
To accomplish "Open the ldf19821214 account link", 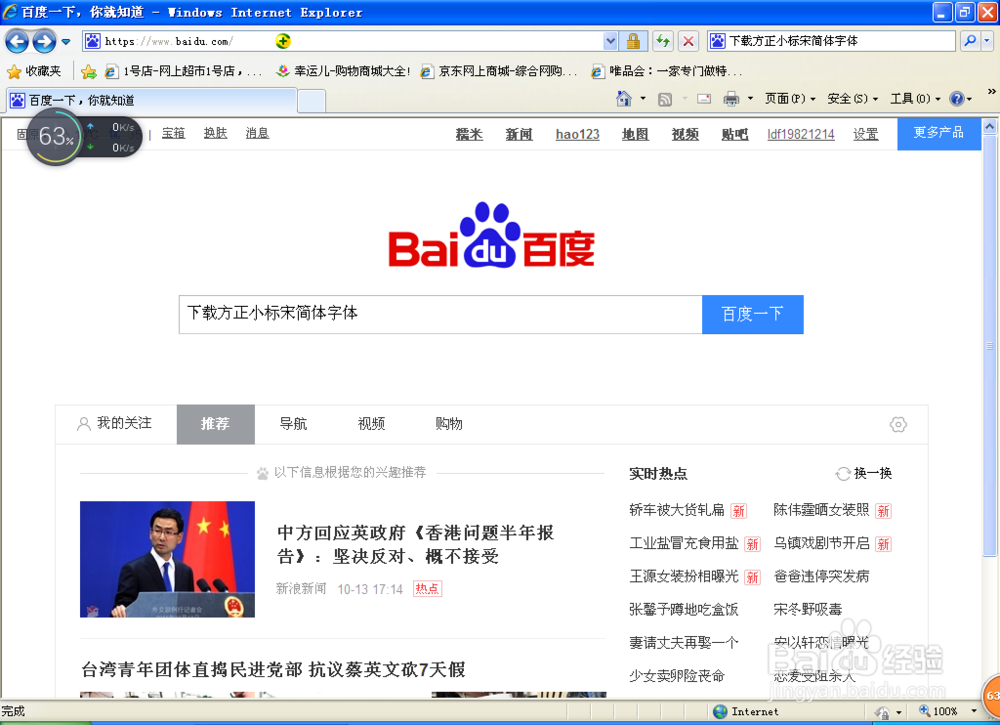I will click(800, 134).
